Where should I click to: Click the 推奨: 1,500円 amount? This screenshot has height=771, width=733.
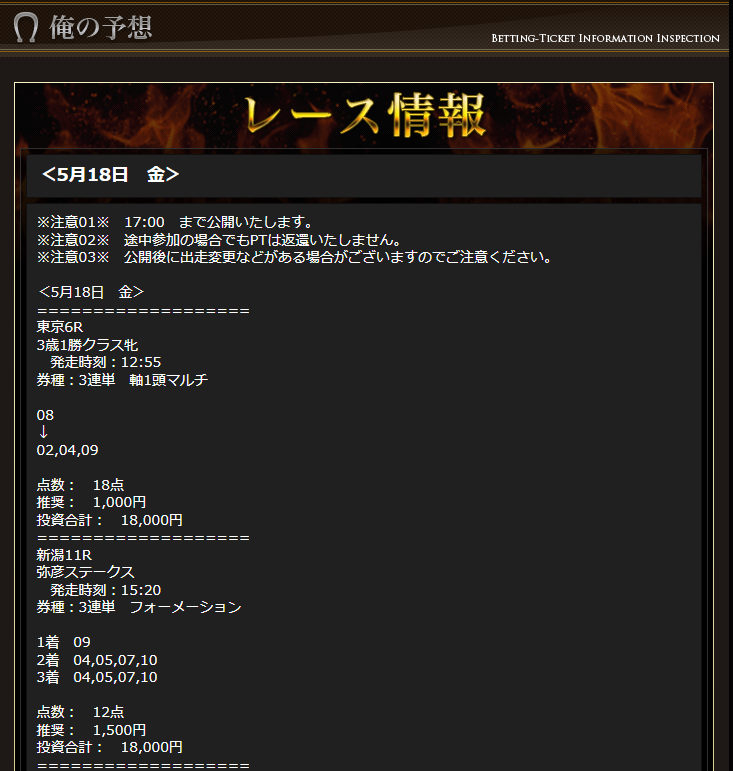point(91,730)
